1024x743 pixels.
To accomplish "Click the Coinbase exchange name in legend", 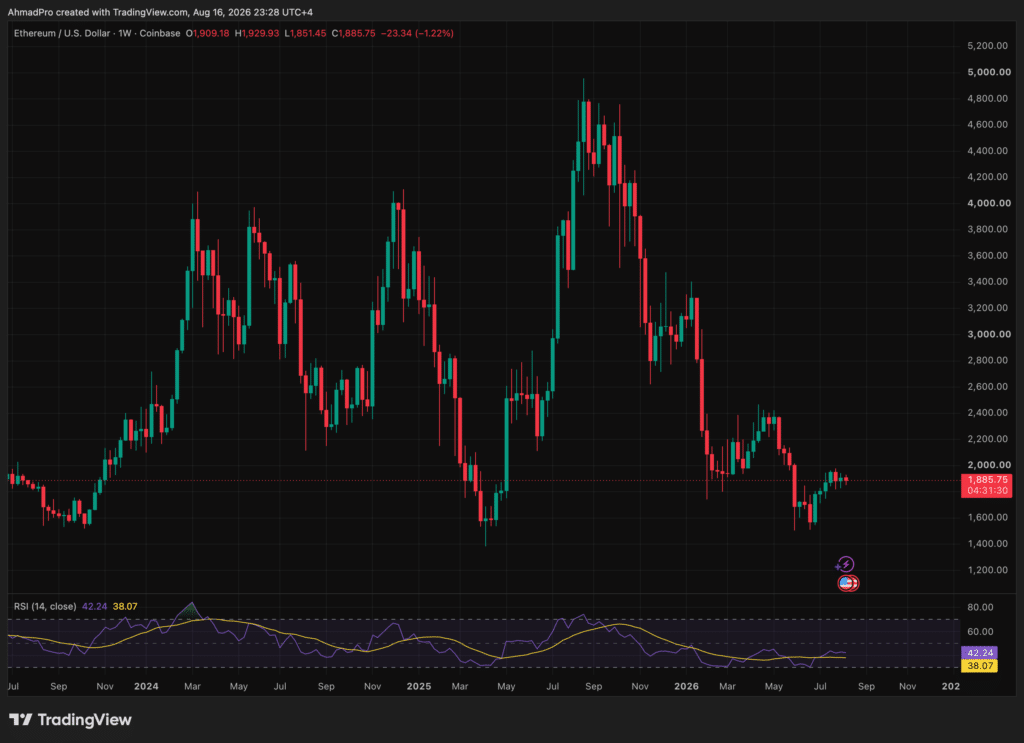I will (160, 33).
